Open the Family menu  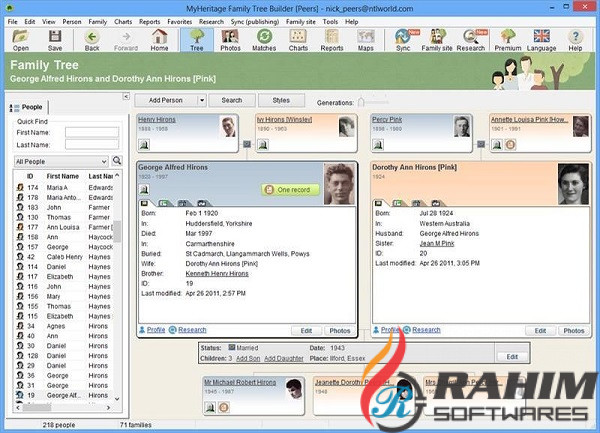click(98, 22)
